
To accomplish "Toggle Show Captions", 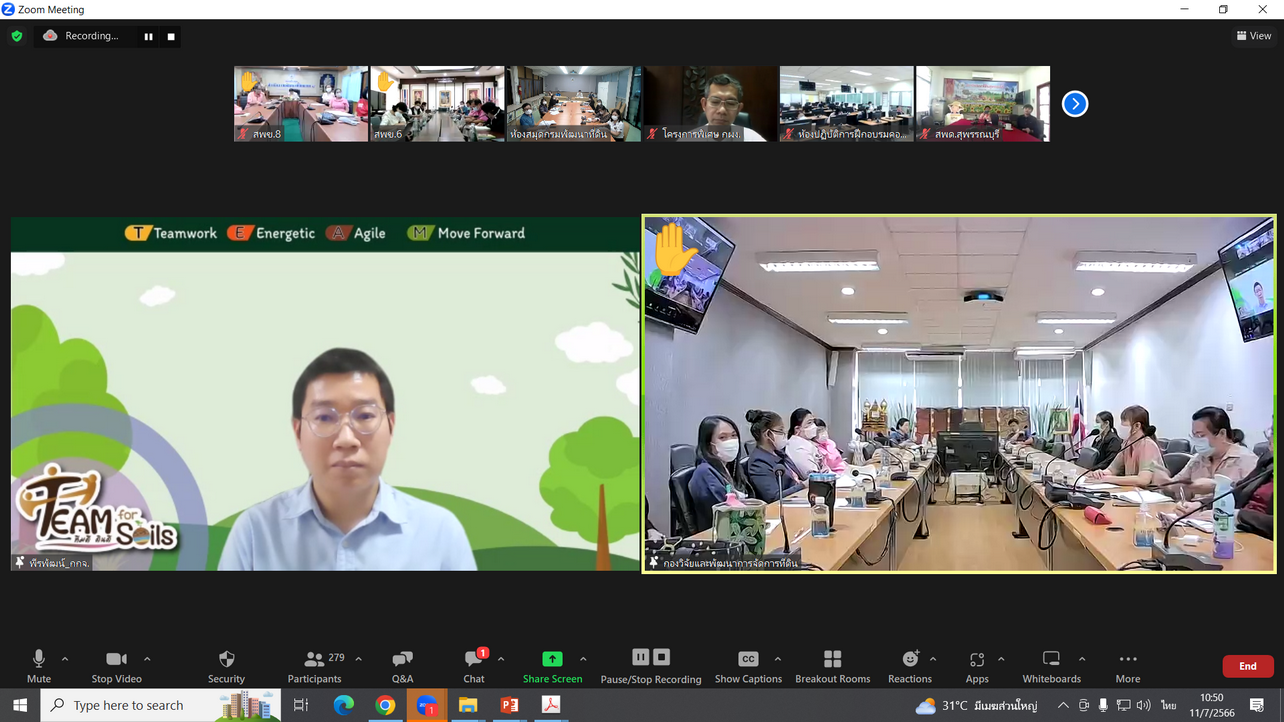I will (748, 666).
